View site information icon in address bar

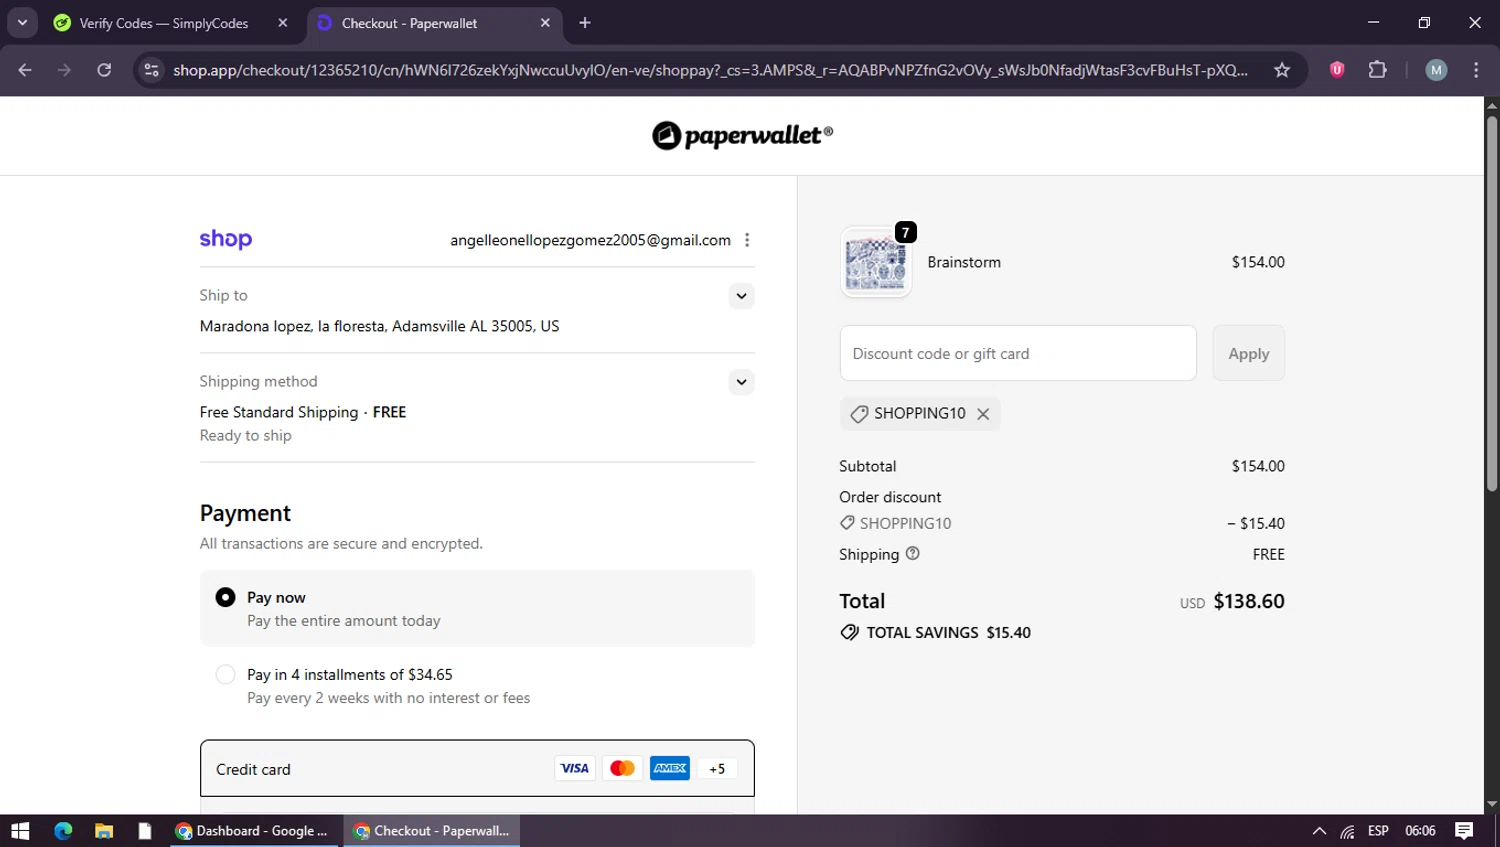(151, 70)
